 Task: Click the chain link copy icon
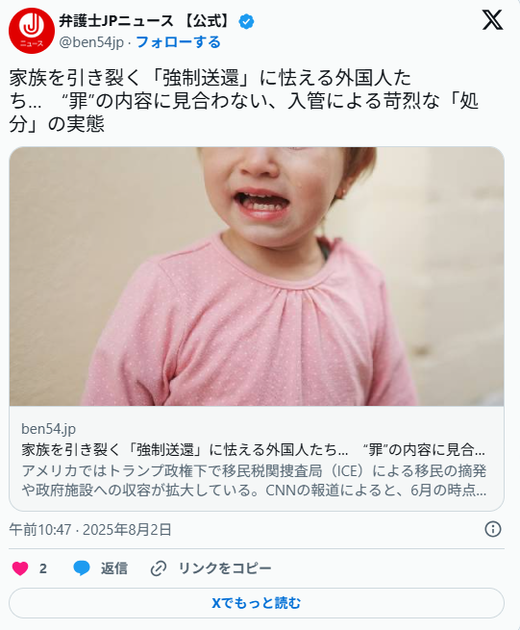(x=158, y=569)
